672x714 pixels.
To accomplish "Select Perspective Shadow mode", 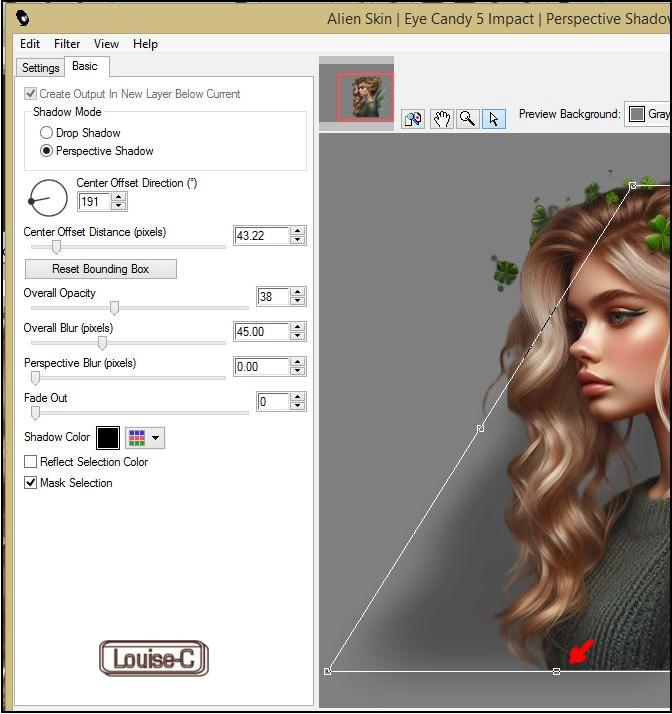I will 46,151.
